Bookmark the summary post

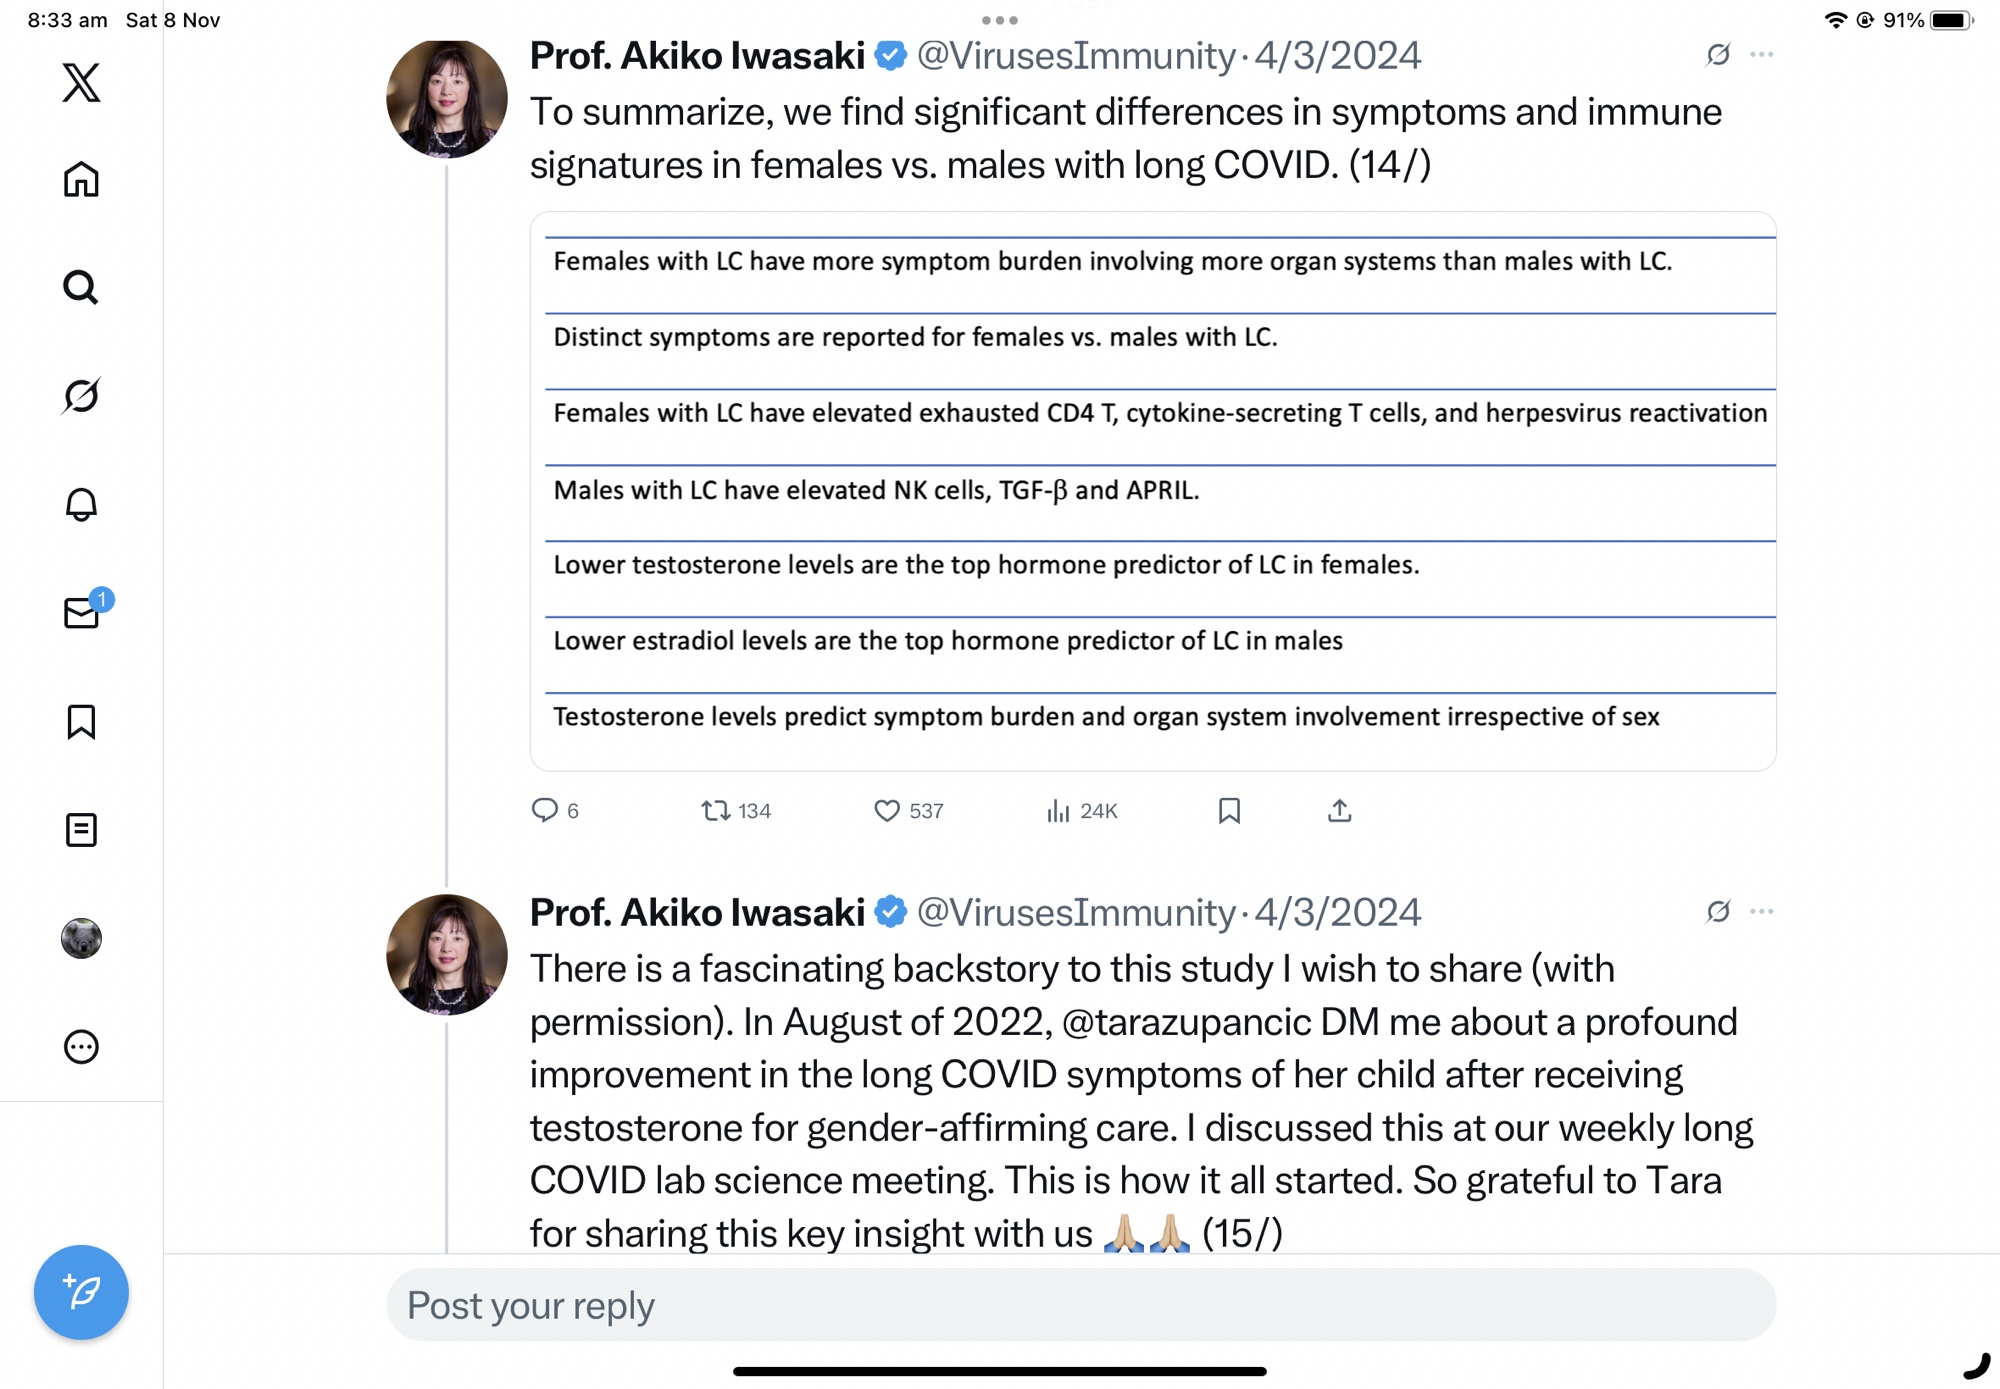pyautogui.click(x=1229, y=811)
